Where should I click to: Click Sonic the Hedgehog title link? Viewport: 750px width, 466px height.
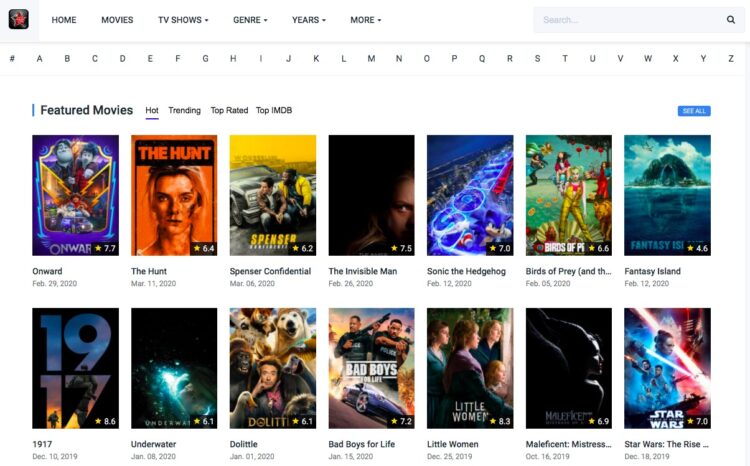(466, 271)
